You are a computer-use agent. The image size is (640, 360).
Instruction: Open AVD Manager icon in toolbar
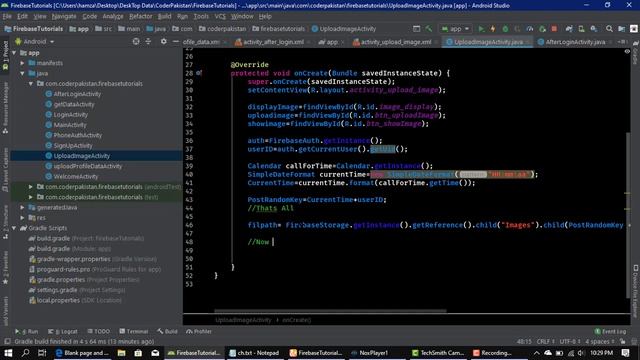click(581, 29)
